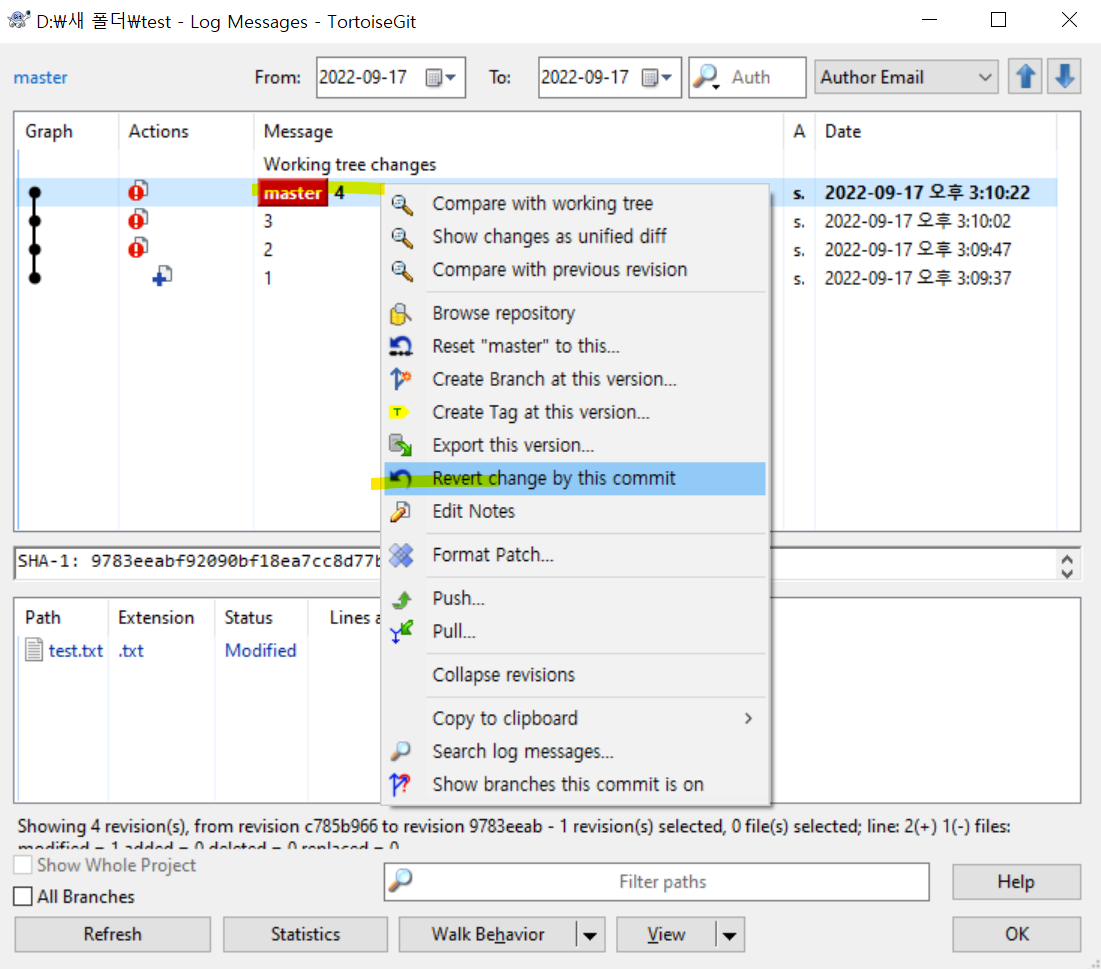Expand the Copy to clipboard submenu arrow
The height and width of the screenshot is (969, 1101).
pos(749,718)
